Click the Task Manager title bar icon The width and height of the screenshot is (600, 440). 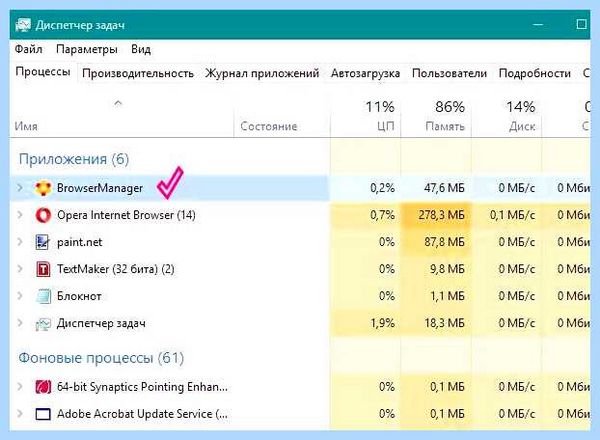tap(23, 25)
